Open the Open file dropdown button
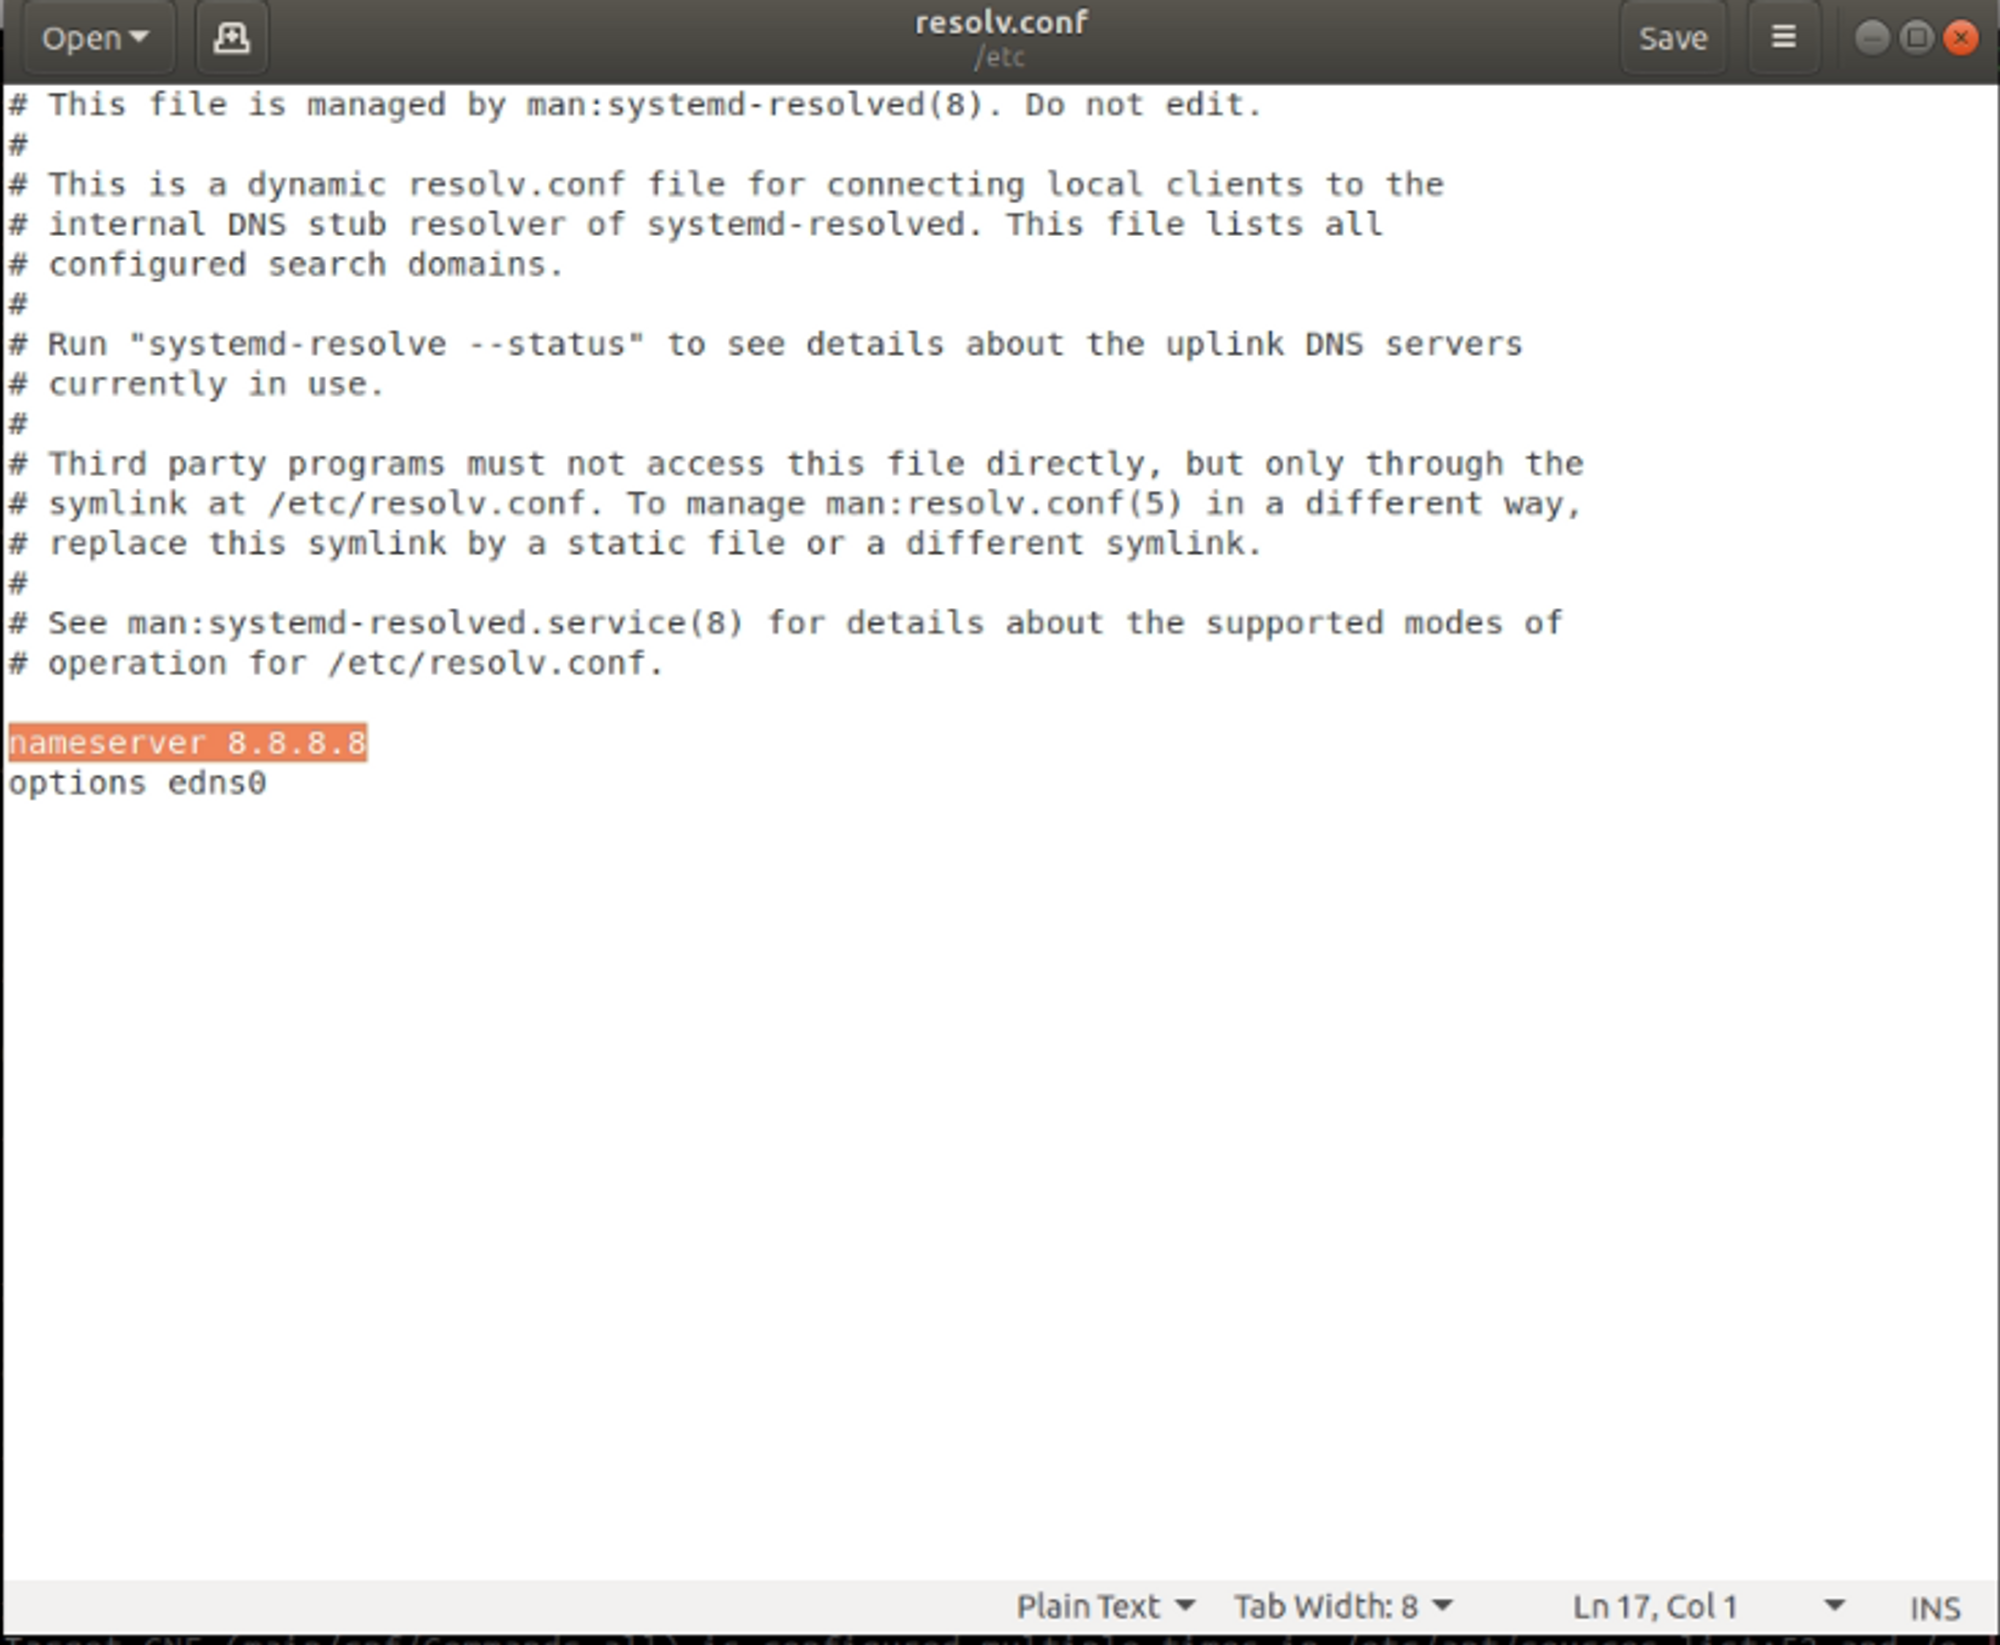The width and height of the screenshot is (2000, 1645). coord(96,38)
